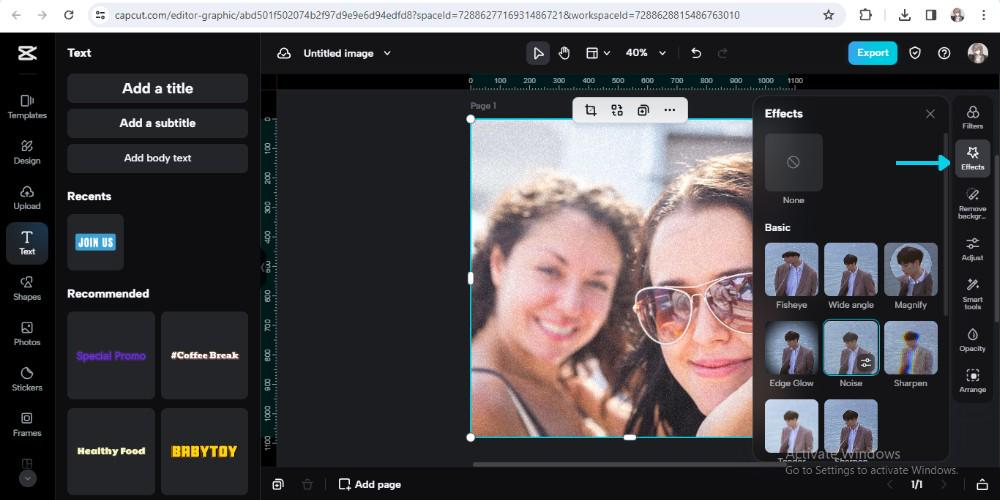Click the browser address bar URL
Screen dimensions: 1000x500
pos(427,15)
